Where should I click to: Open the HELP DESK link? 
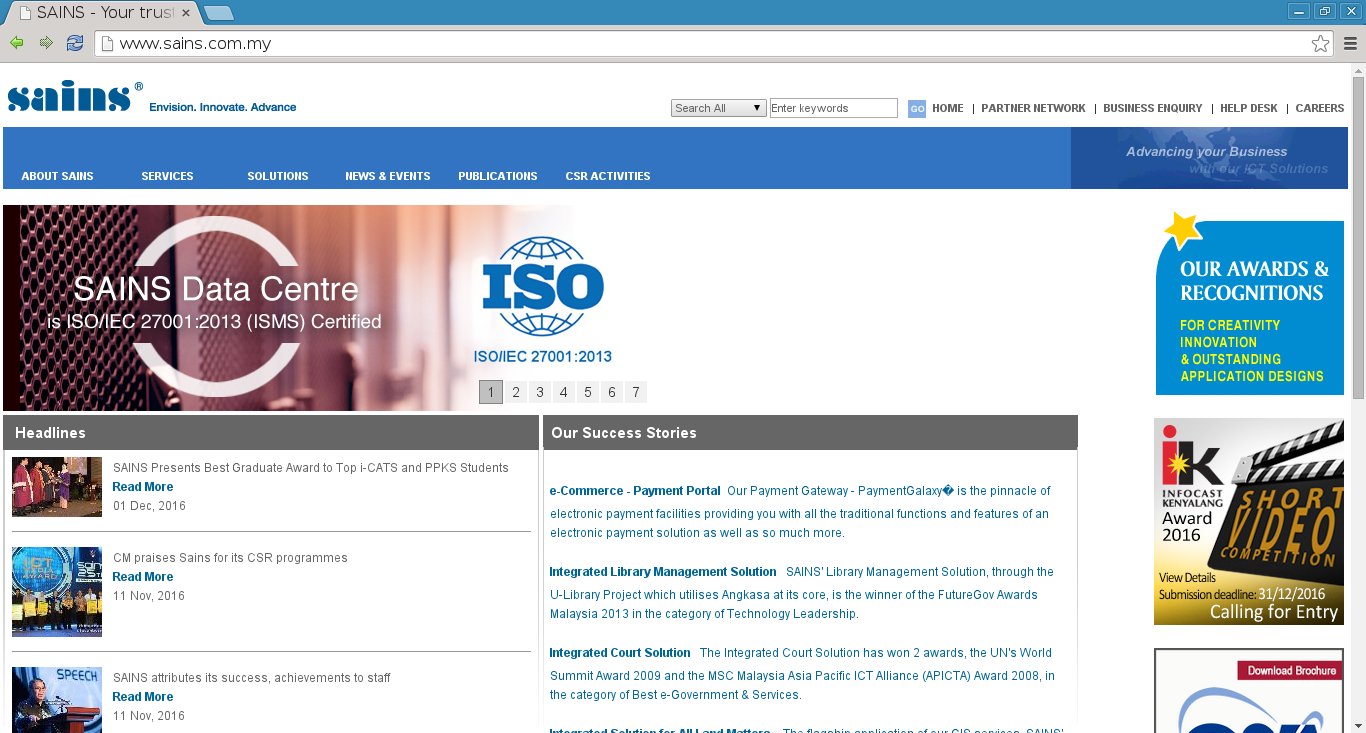[x=1249, y=108]
